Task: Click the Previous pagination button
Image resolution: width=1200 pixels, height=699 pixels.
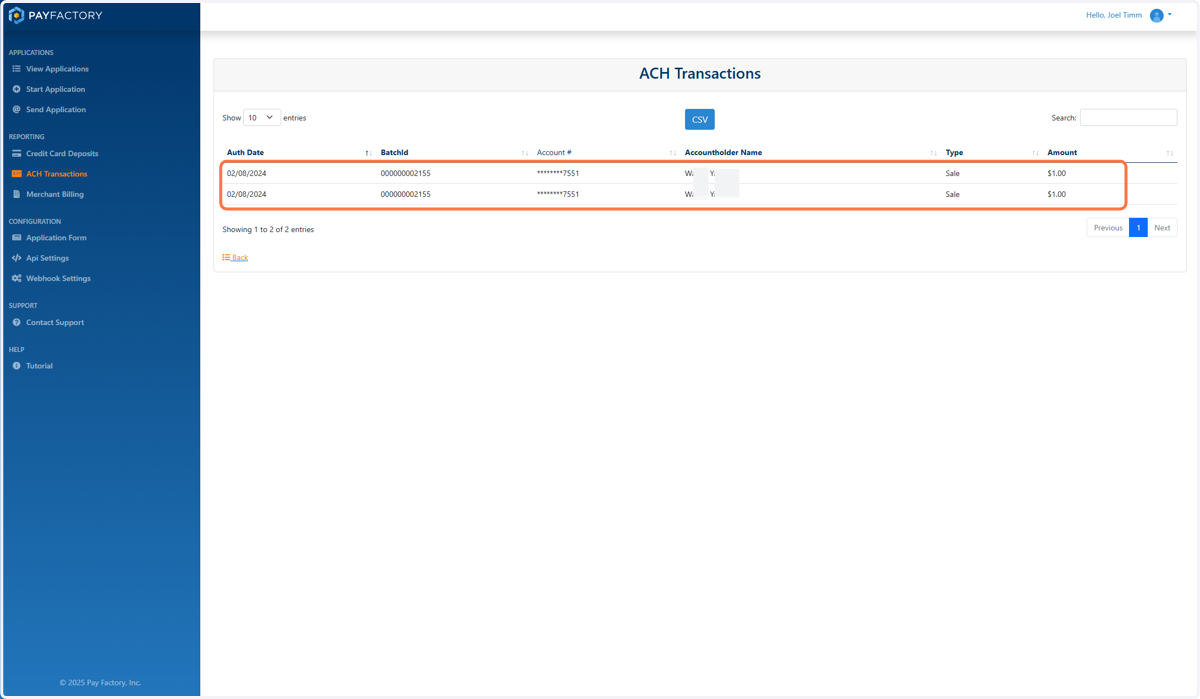Action: coord(1108,228)
